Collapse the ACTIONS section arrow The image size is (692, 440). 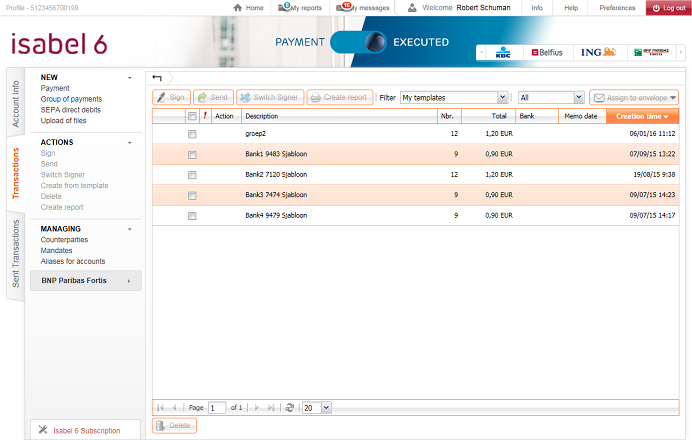coord(129,143)
